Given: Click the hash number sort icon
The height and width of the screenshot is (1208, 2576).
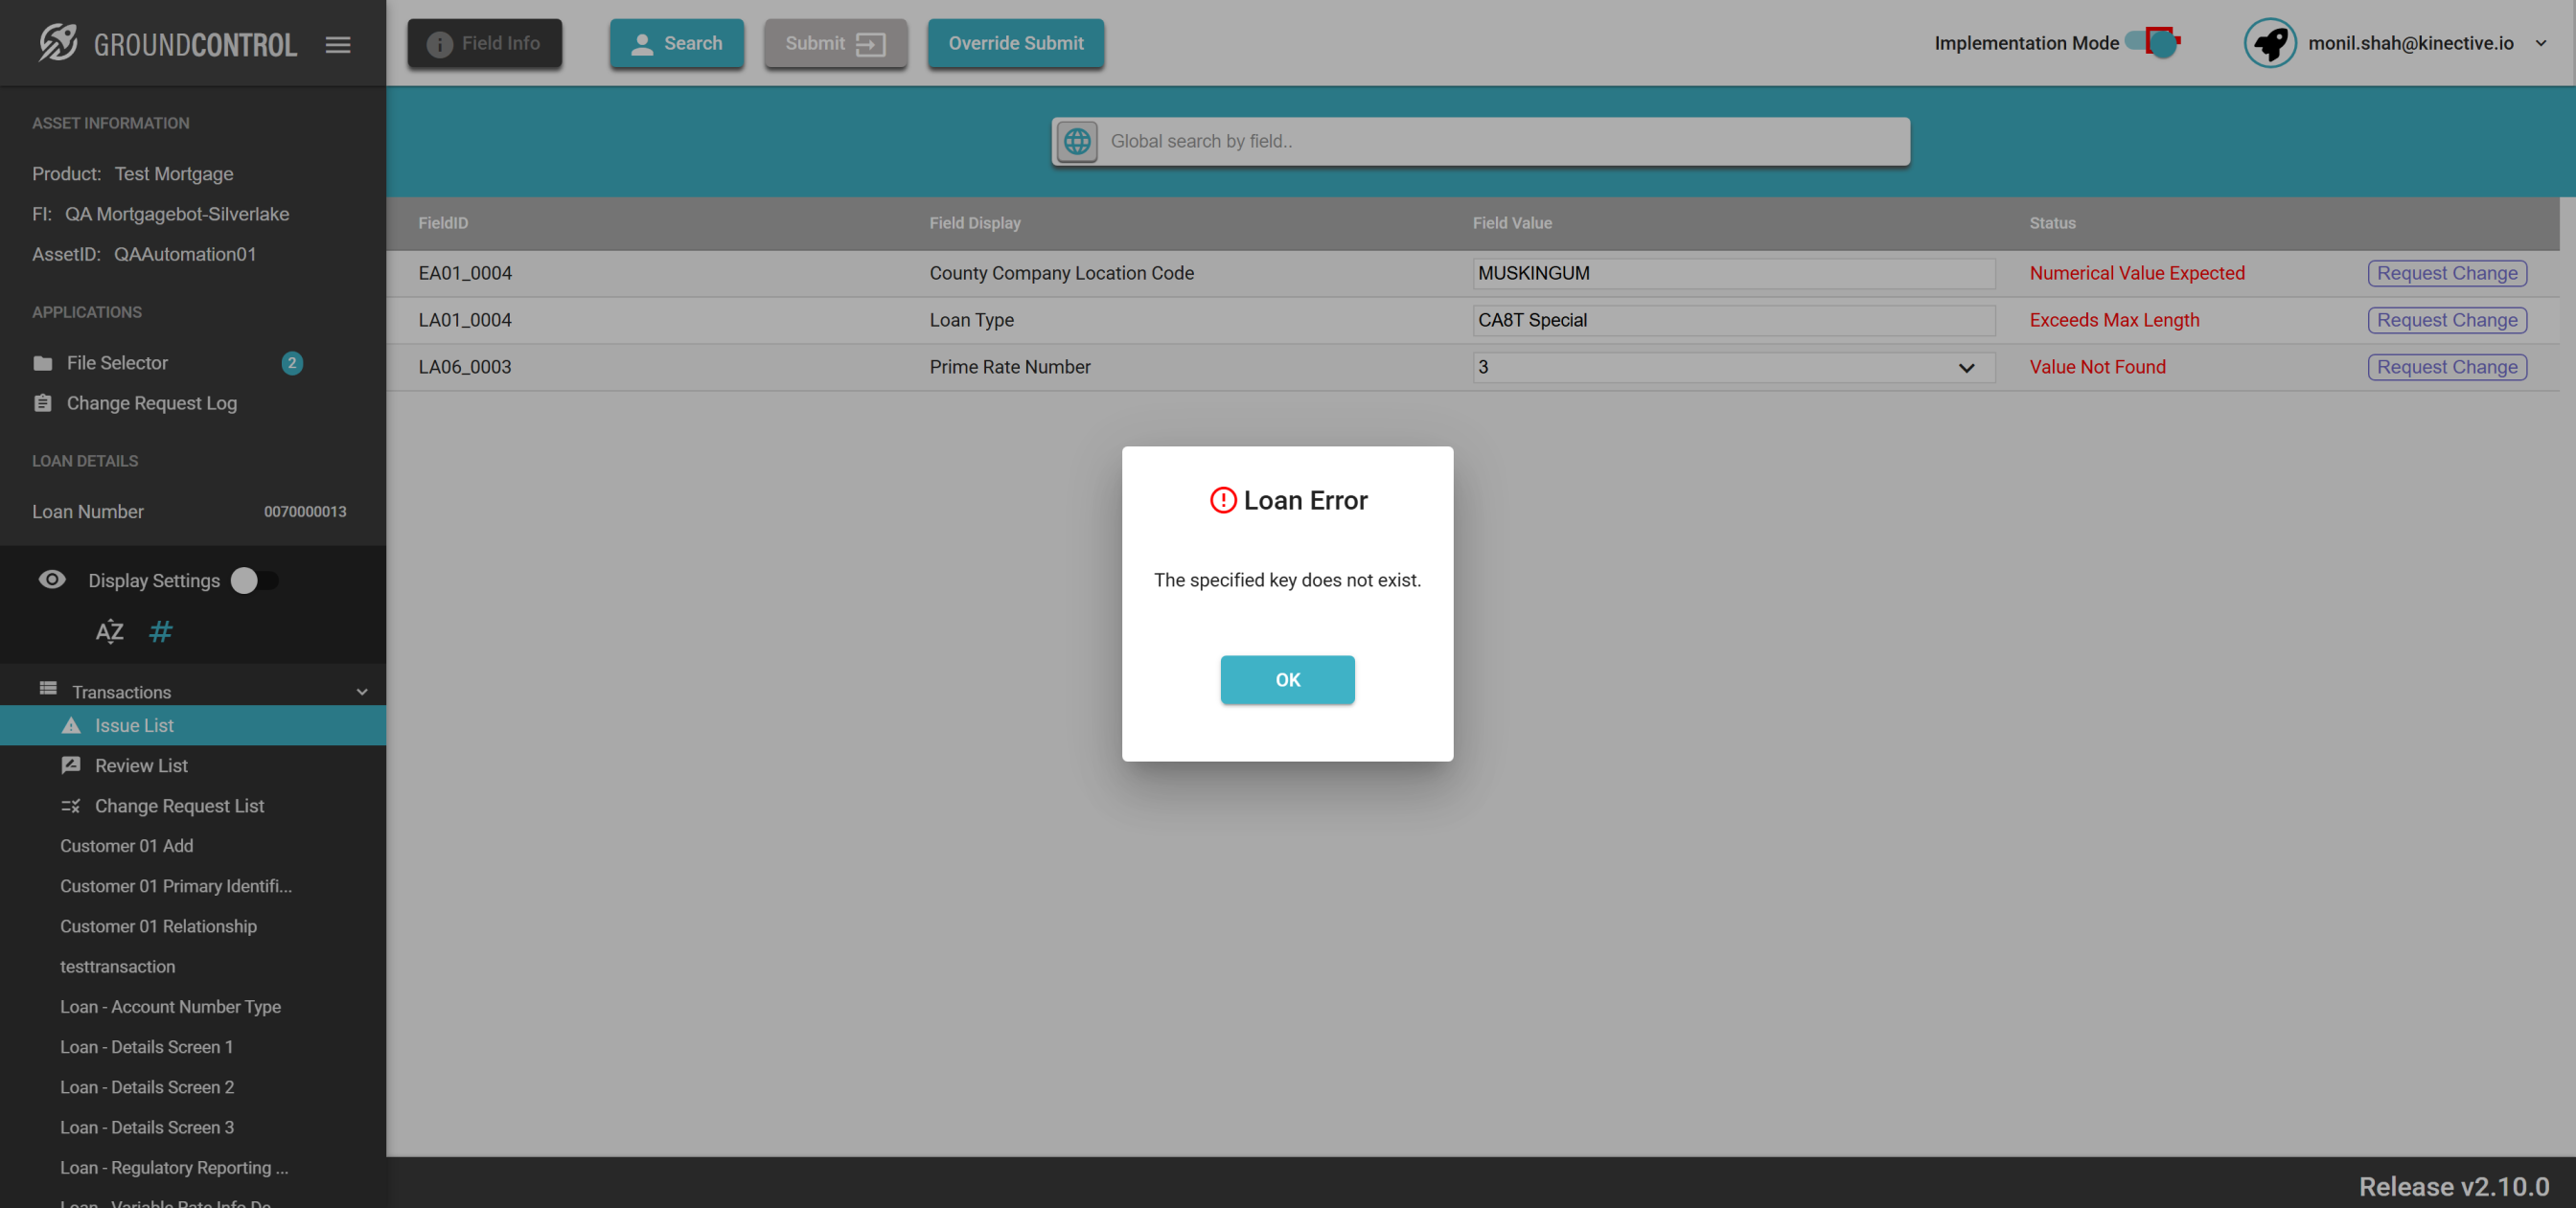Looking at the screenshot, I should pyautogui.click(x=160, y=631).
